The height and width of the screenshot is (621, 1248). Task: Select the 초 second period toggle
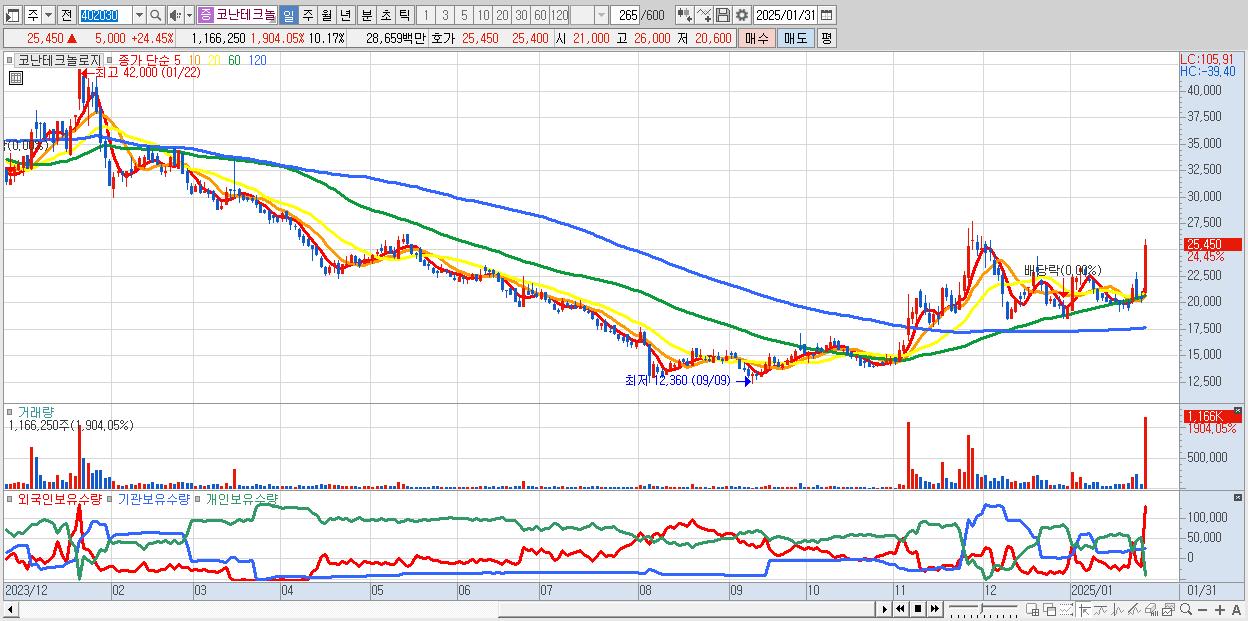point(386,15)
